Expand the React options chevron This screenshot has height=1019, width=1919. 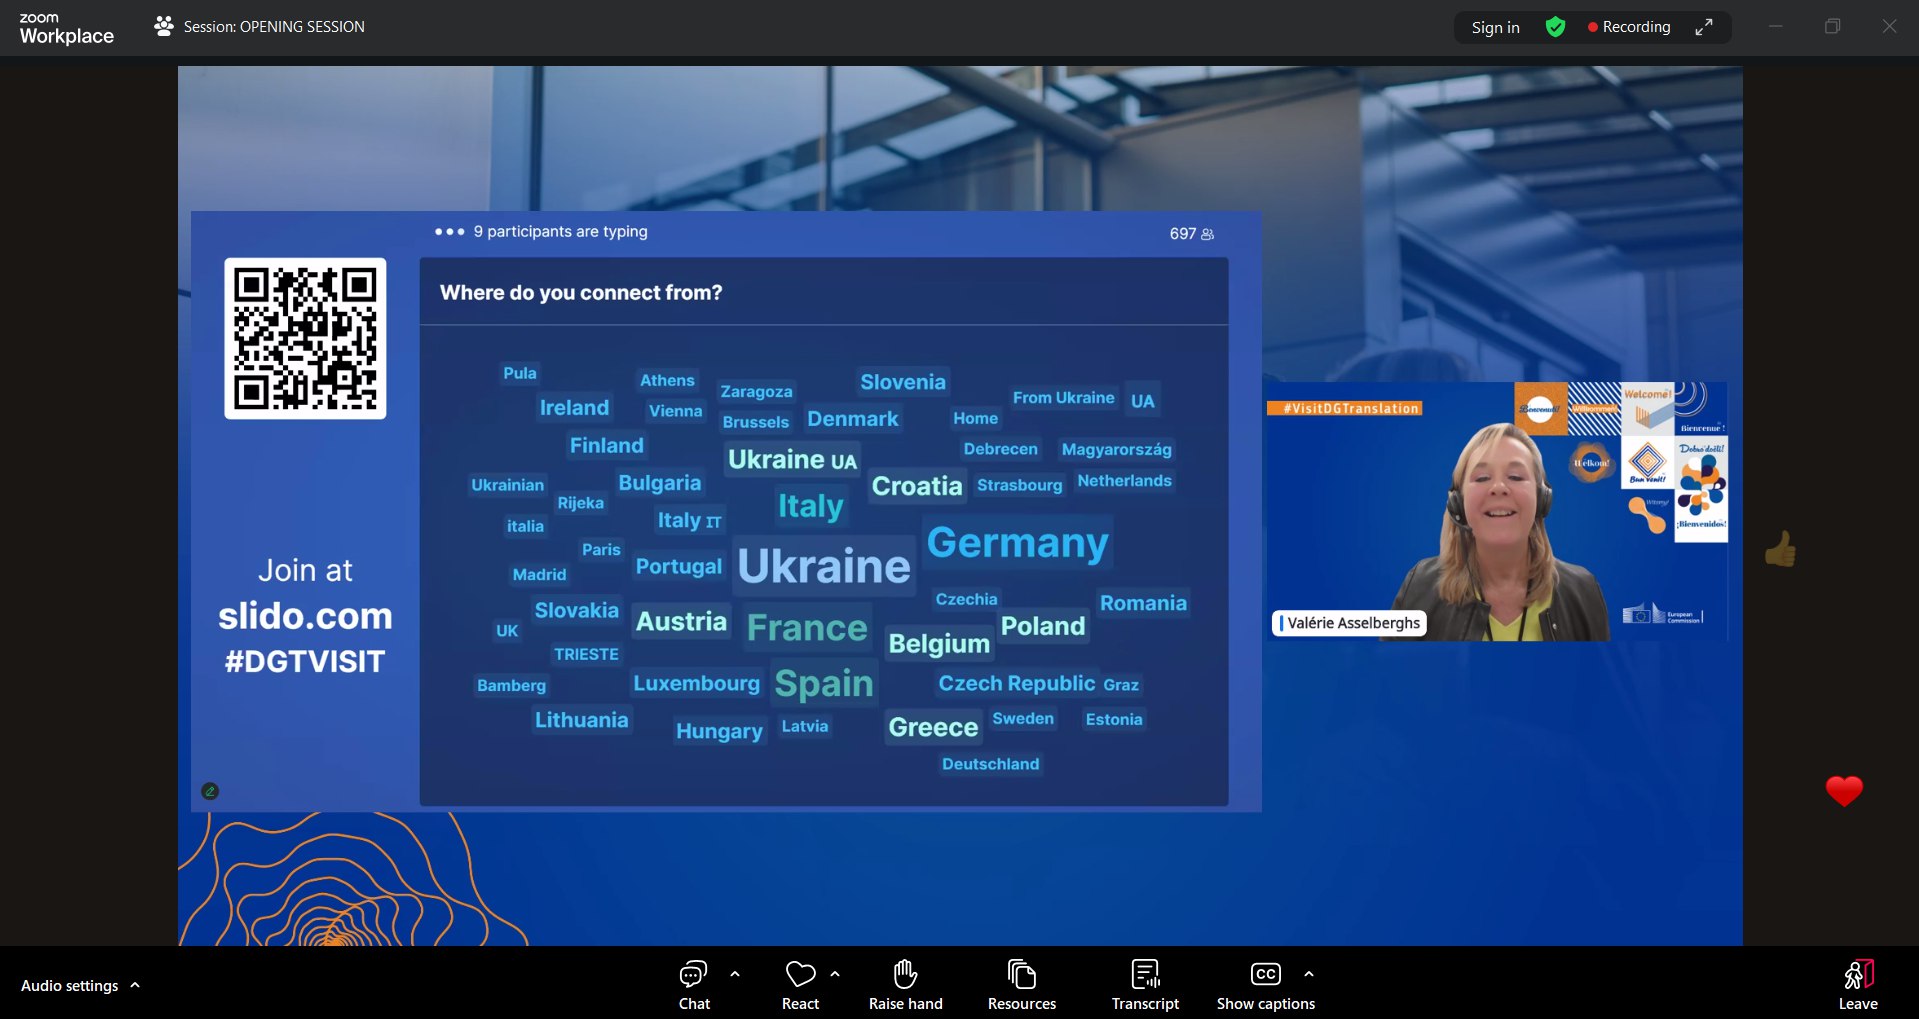click(x=835, y=973)
